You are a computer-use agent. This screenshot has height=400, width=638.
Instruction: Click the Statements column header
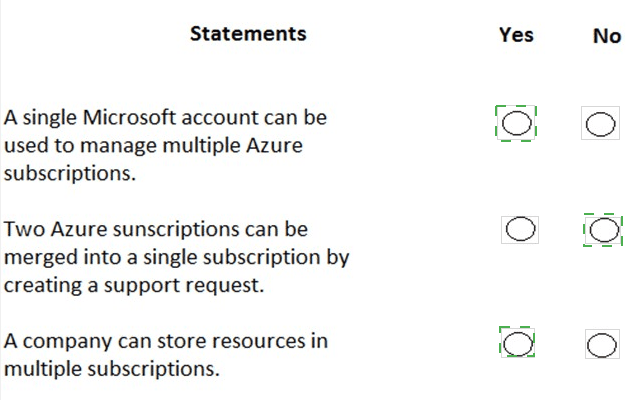click(x=248, y=34)
